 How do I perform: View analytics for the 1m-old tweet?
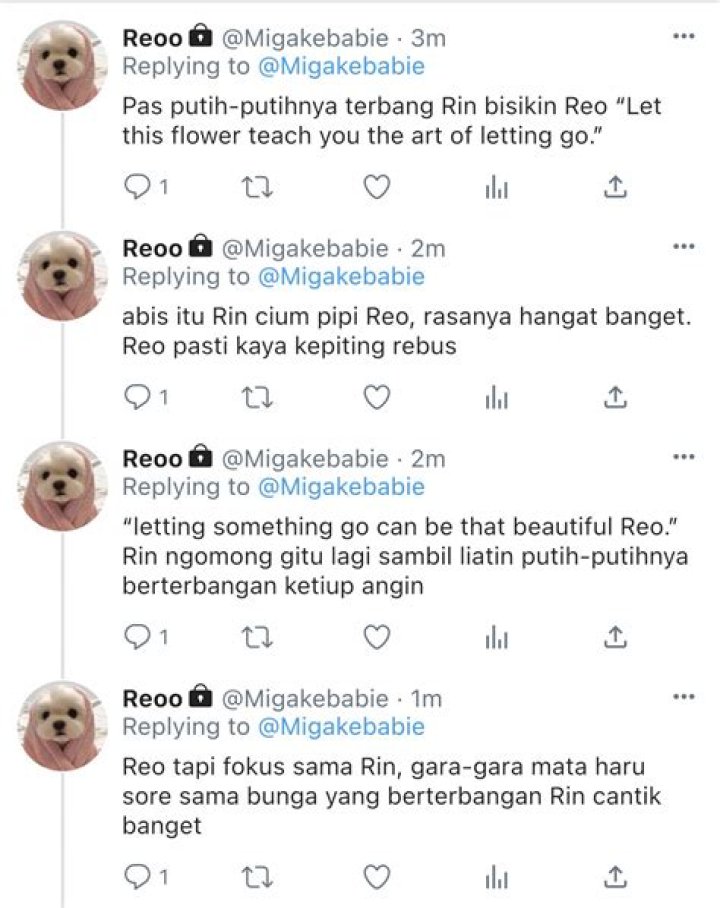point(496,877)
